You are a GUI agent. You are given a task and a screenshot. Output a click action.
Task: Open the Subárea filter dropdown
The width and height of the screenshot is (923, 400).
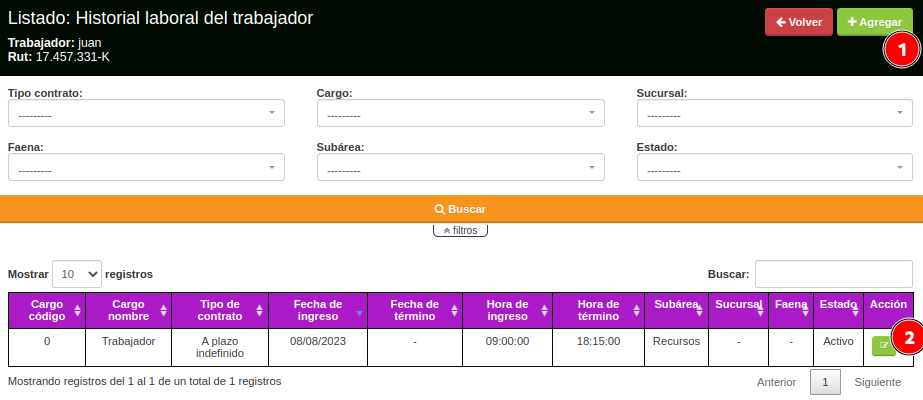click(460, 167)
